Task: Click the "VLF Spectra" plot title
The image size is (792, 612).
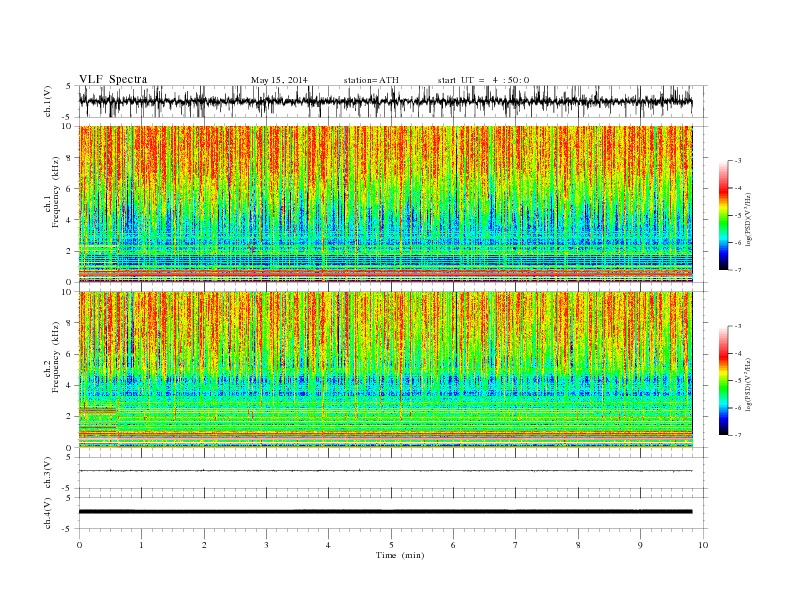Action: tap(113, 79)
